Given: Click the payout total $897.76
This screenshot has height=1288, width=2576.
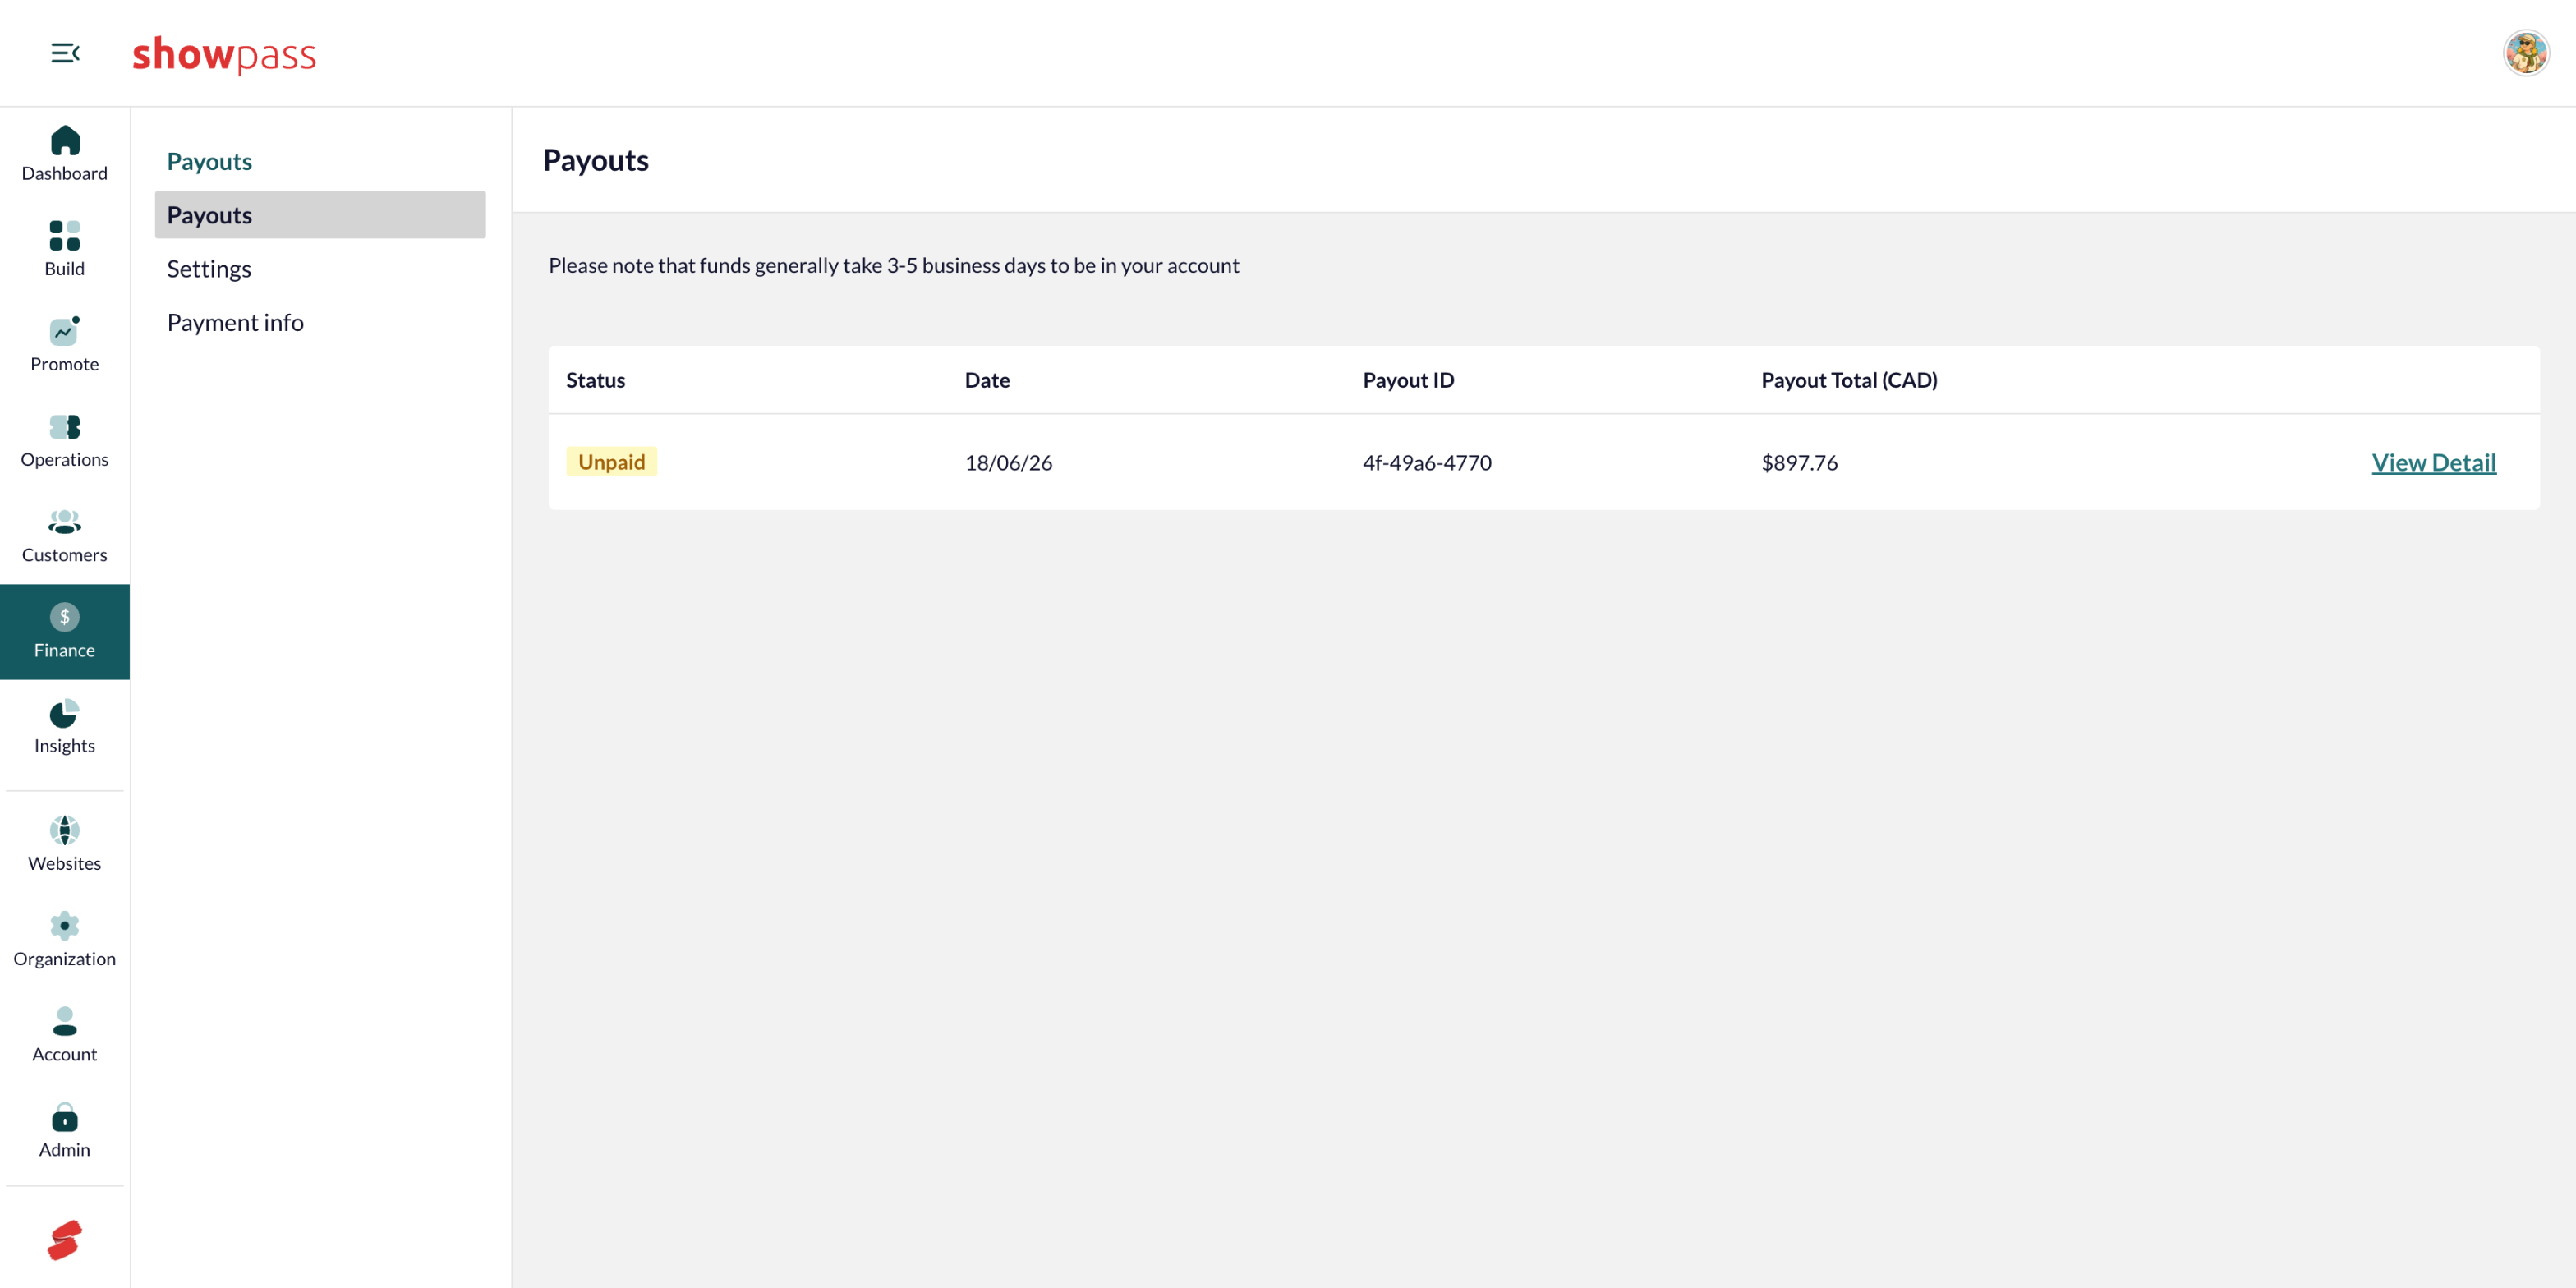Looking at the screenshot, I should coord(1799,462).
